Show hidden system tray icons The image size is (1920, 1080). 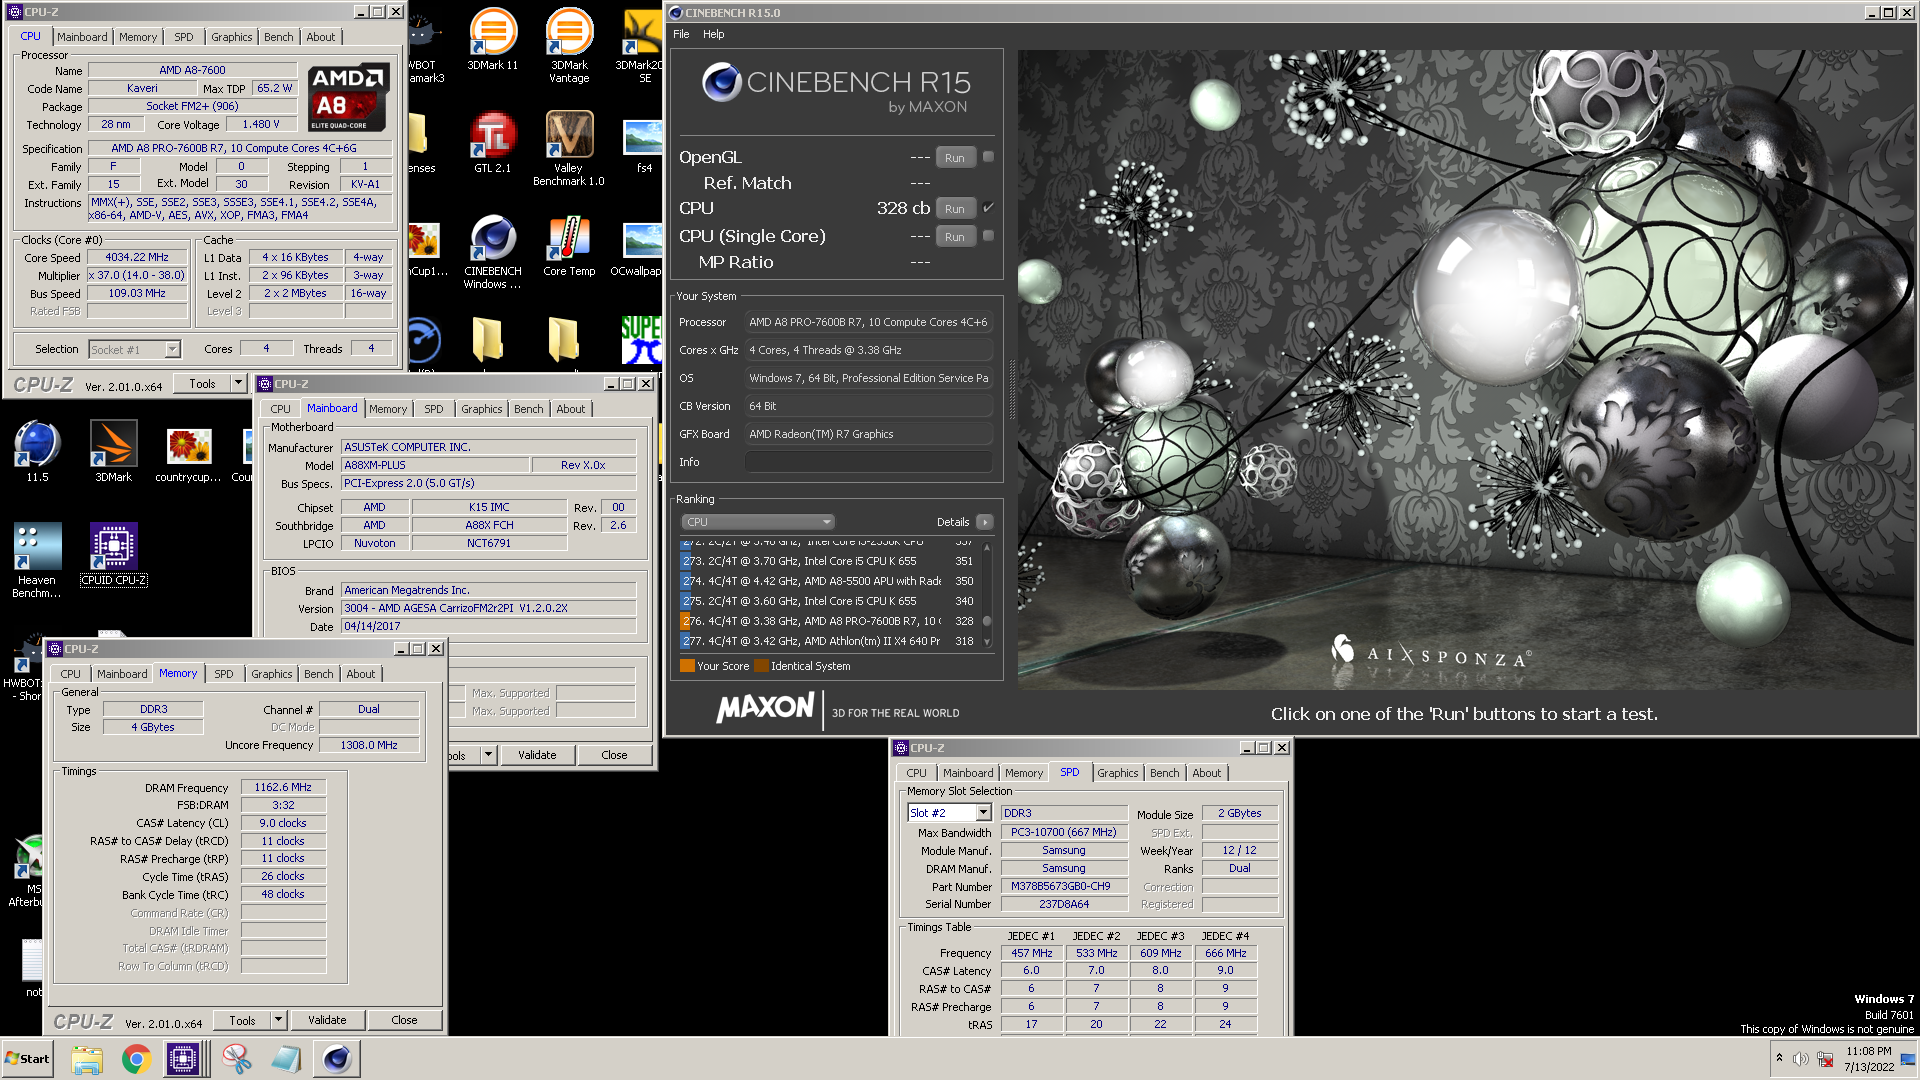click(x=1779, y=1058)
